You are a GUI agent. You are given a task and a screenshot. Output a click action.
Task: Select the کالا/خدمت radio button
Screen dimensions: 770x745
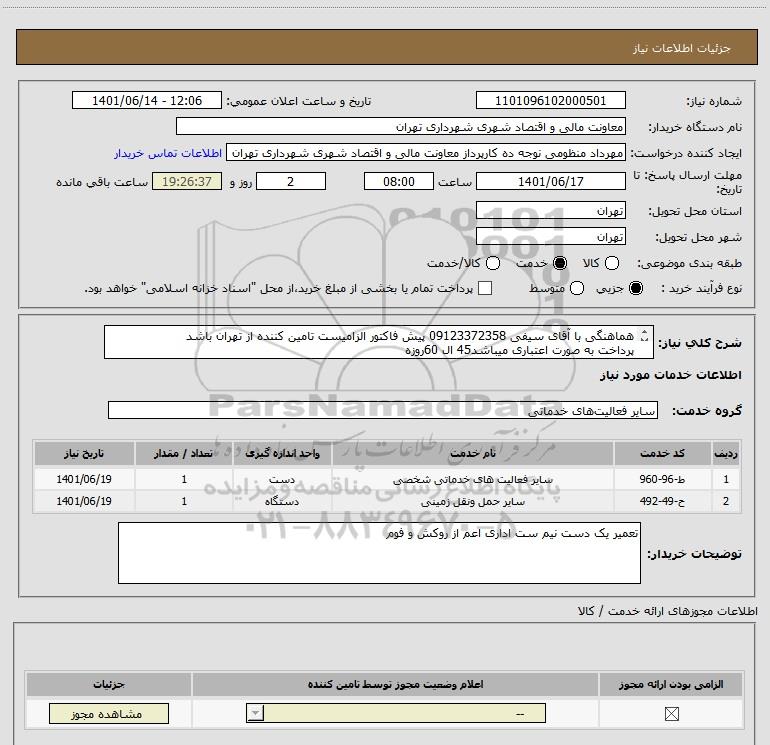(493, 263)
